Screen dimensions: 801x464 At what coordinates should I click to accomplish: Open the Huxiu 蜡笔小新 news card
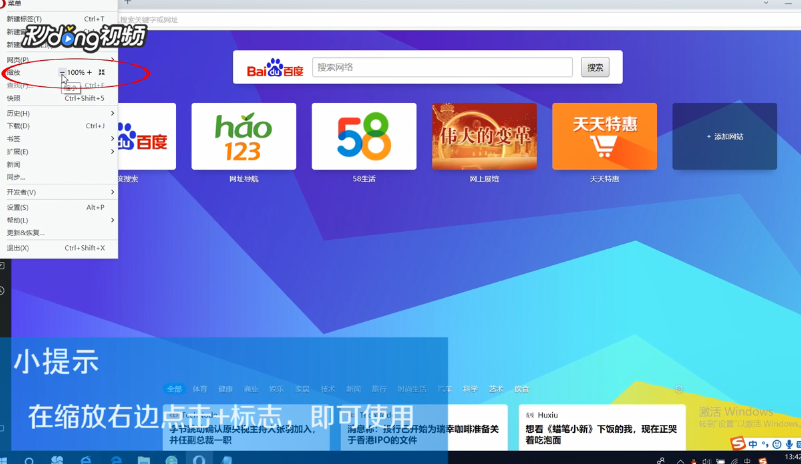(602, 428)
